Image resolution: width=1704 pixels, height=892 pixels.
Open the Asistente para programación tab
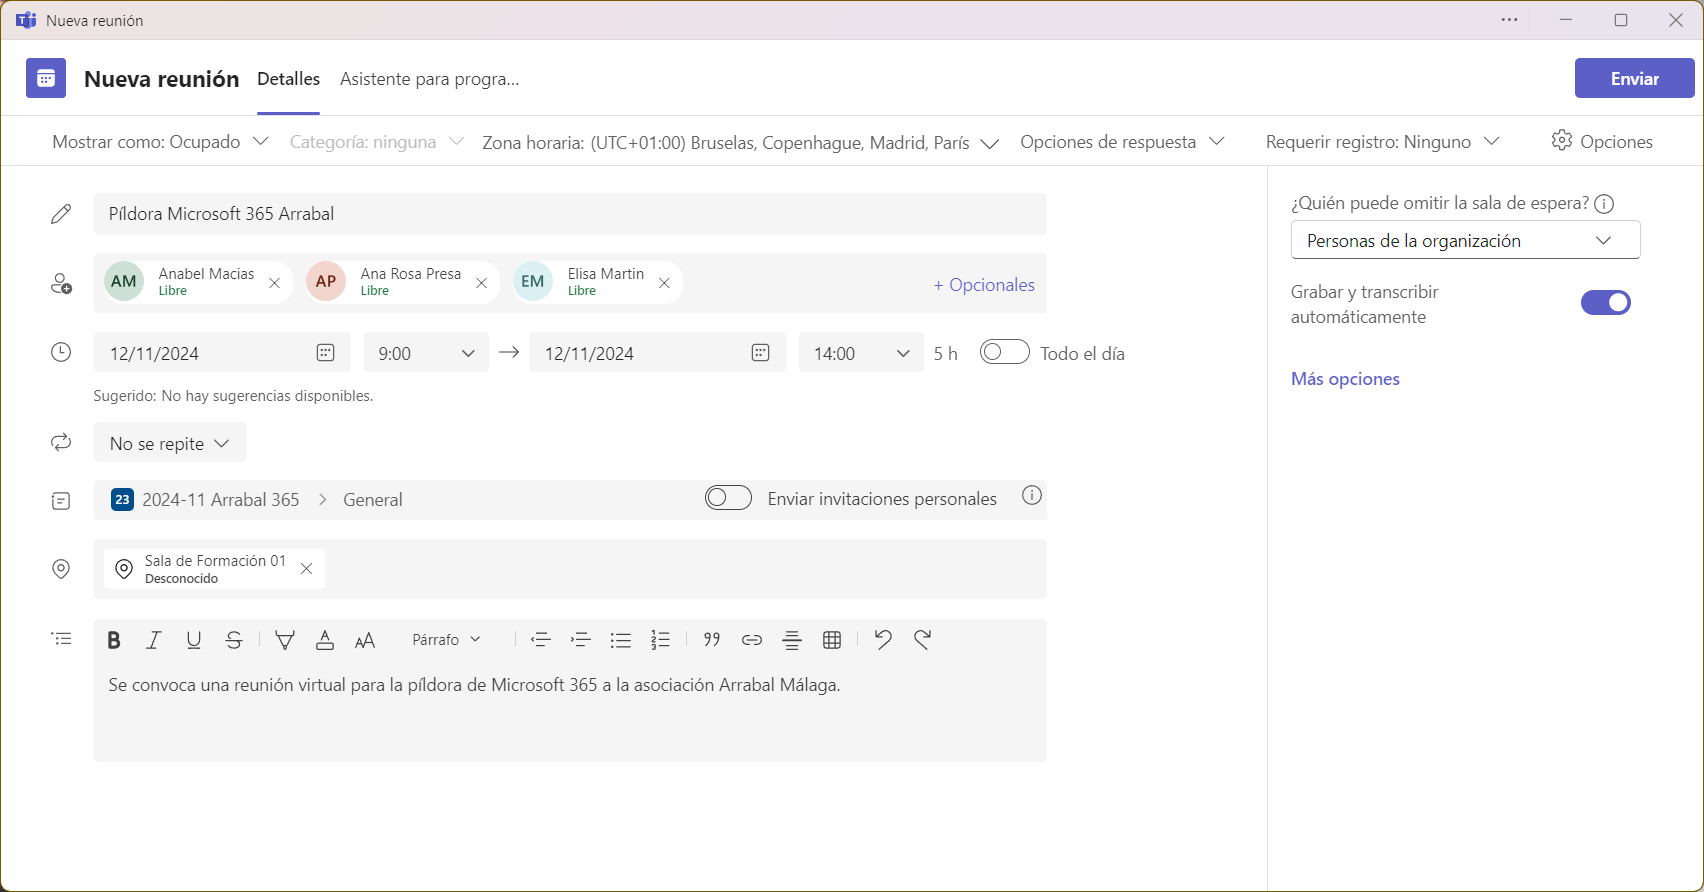(430, 79)
